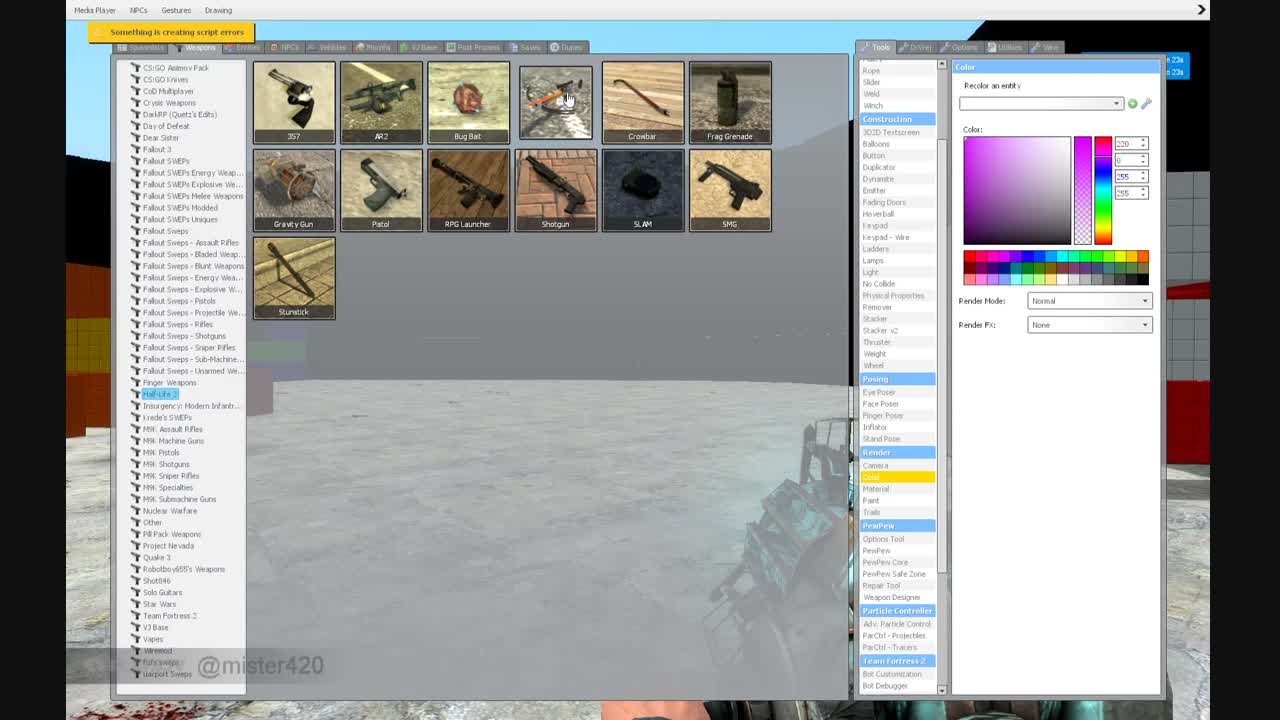Pick the bright red palette swatch
This screenshot has height=720, width=1280.
(969, 257)
